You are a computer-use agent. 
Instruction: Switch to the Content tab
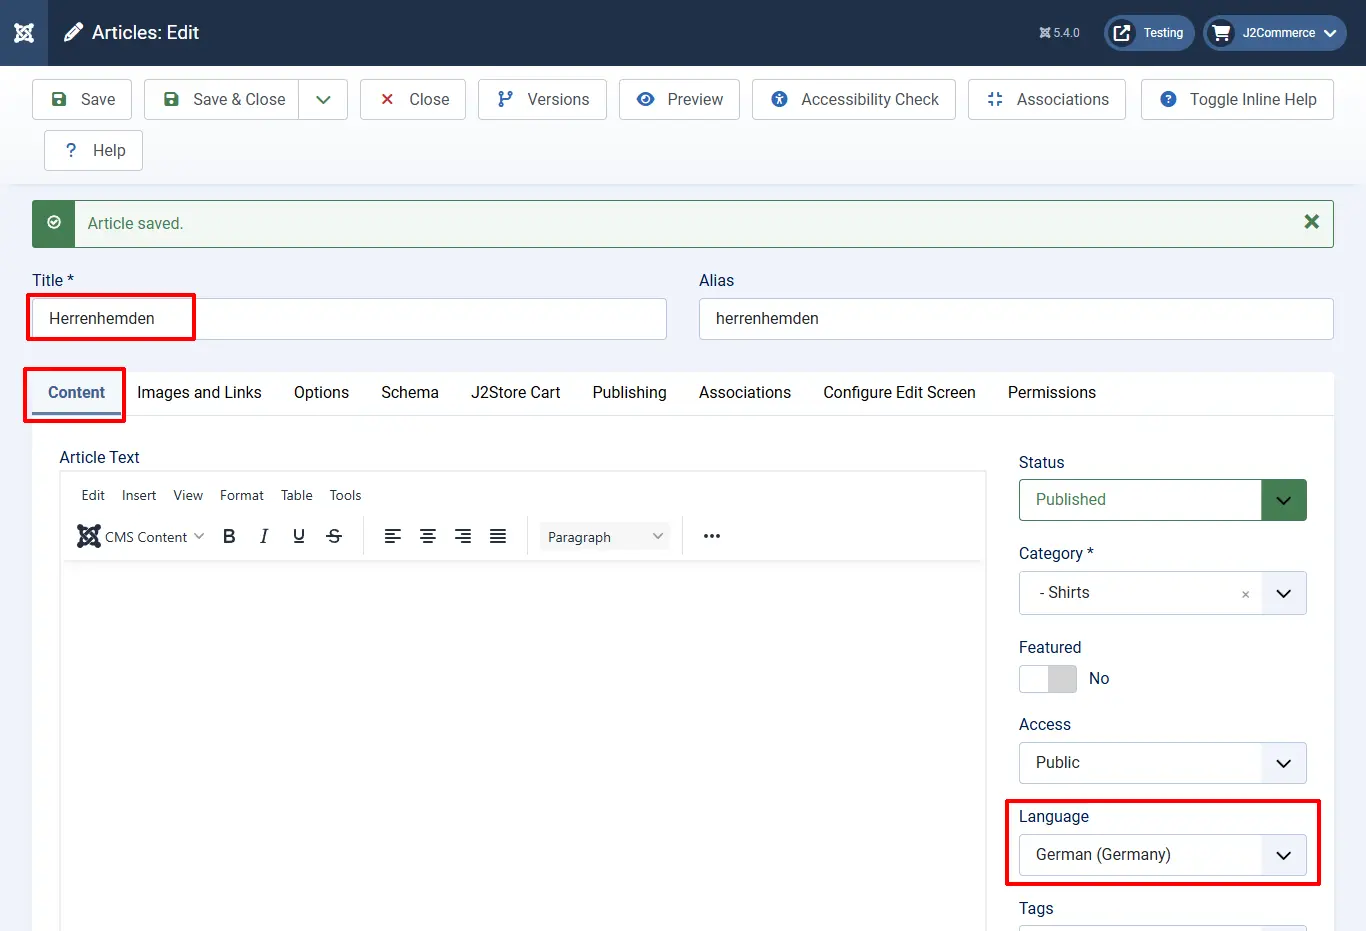[76, 393]
